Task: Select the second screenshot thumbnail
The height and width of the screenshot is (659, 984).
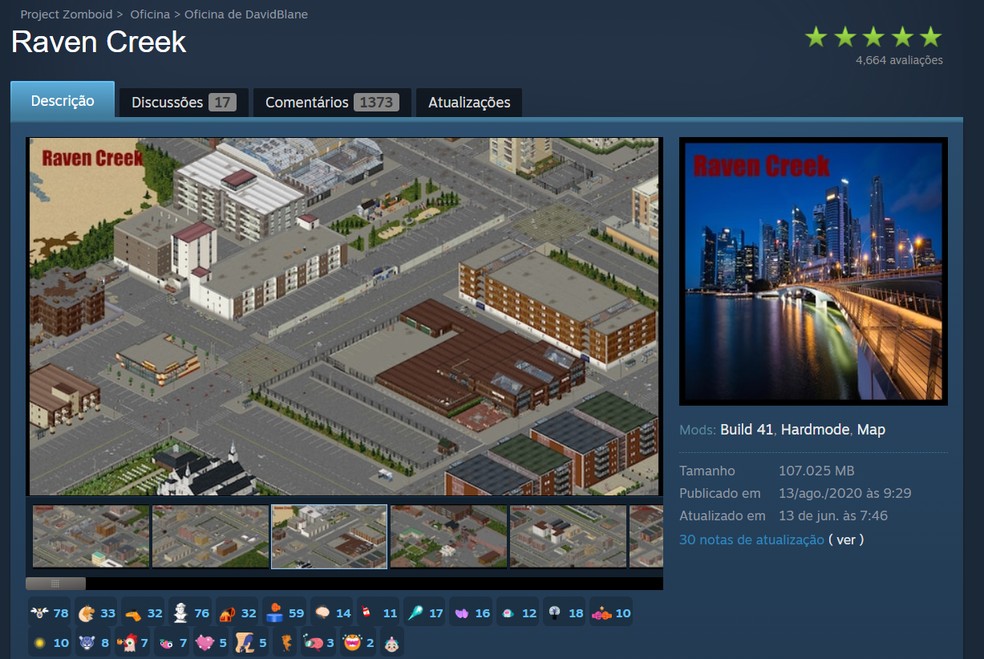Action: point(210,537)
